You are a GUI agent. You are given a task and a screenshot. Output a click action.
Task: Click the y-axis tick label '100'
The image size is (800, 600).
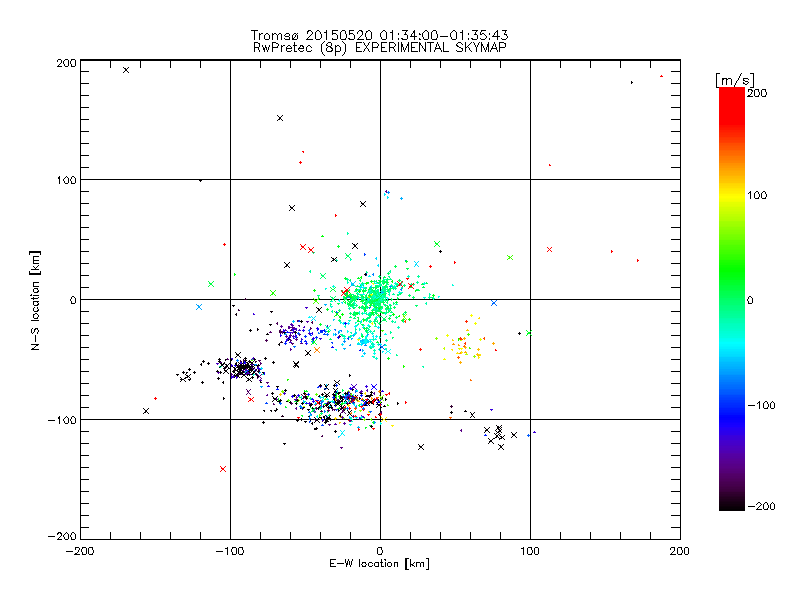point(66,180)
